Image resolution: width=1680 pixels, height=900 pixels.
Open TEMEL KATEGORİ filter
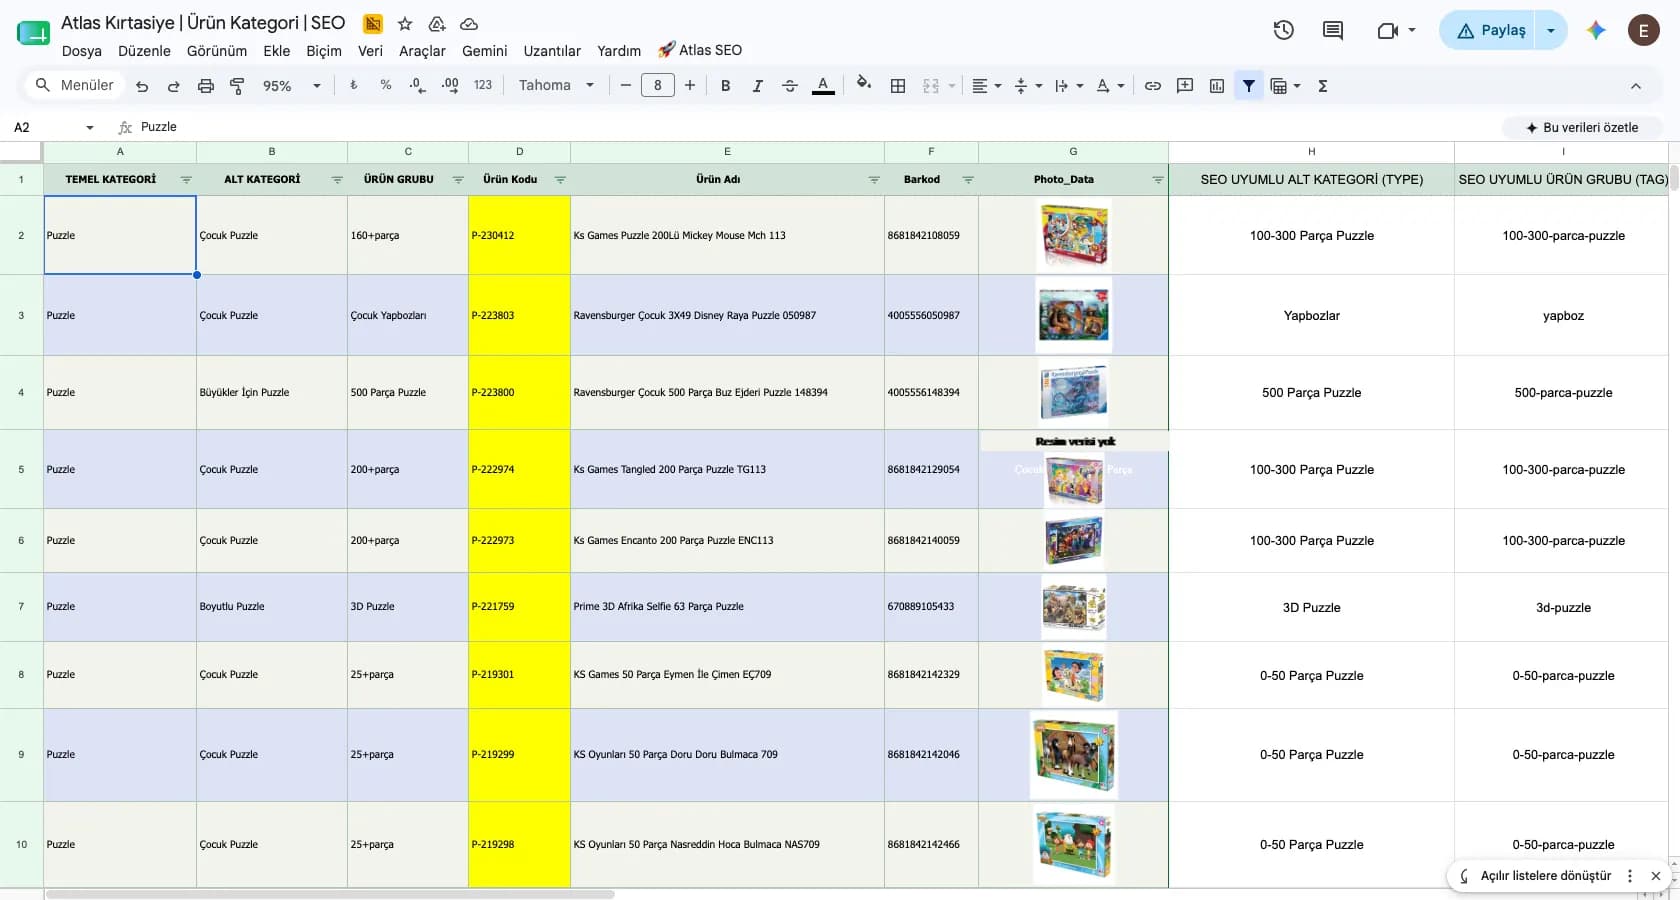(186, 180)
